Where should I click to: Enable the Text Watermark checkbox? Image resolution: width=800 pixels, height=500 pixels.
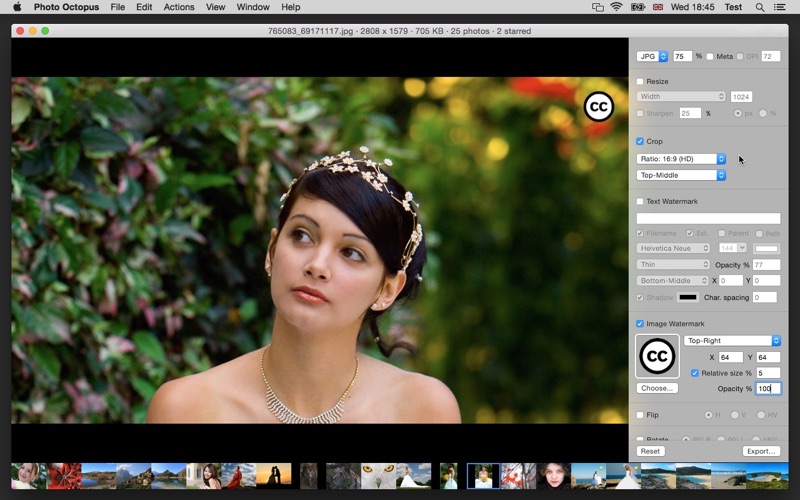pyautogui.click(x=640, y=202)
